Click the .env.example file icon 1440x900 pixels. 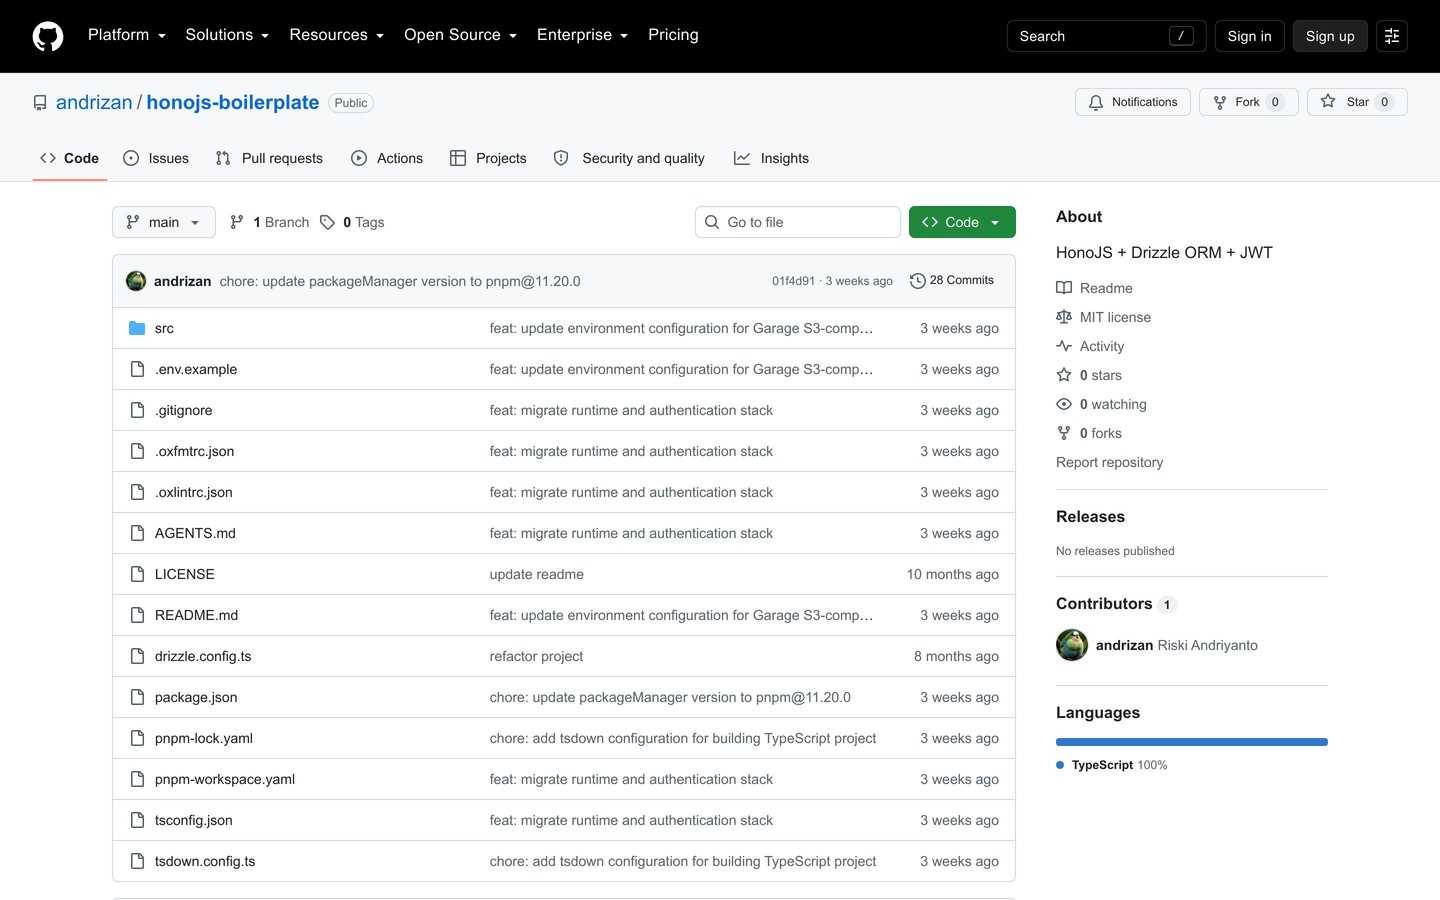137,369
